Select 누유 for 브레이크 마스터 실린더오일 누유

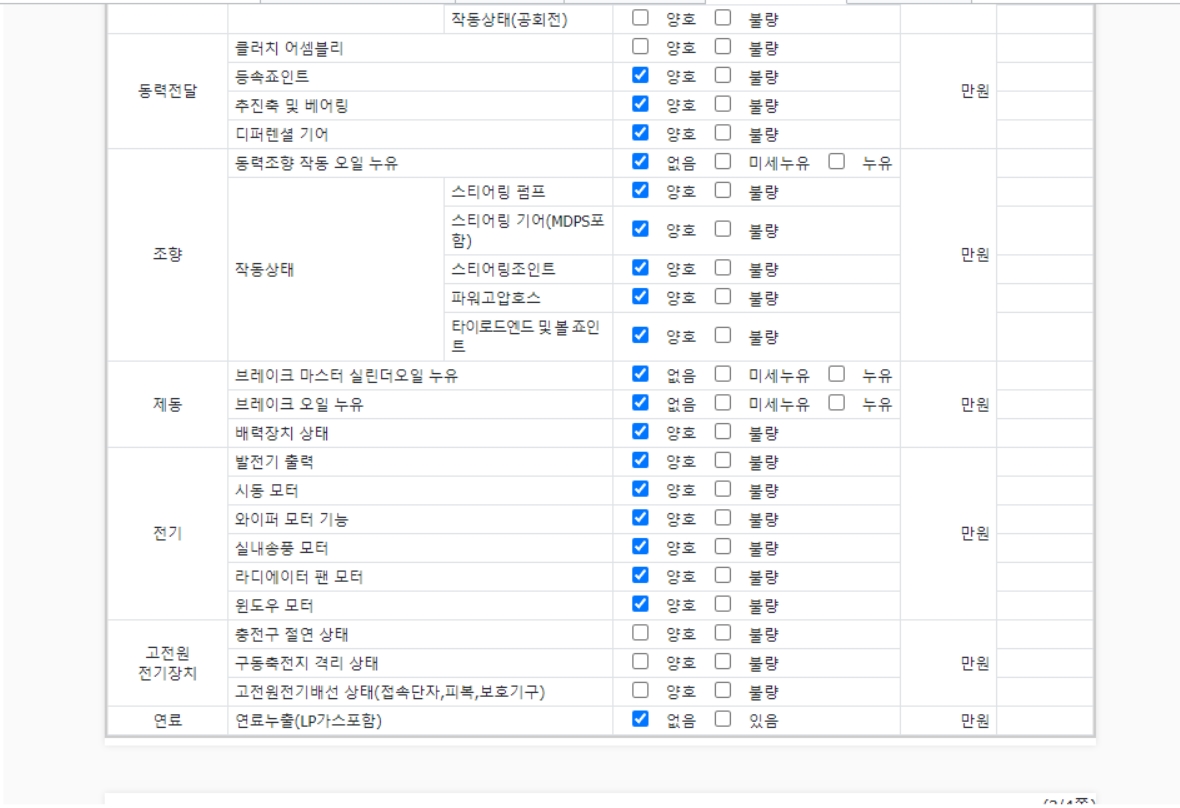(x=837, y=375)
